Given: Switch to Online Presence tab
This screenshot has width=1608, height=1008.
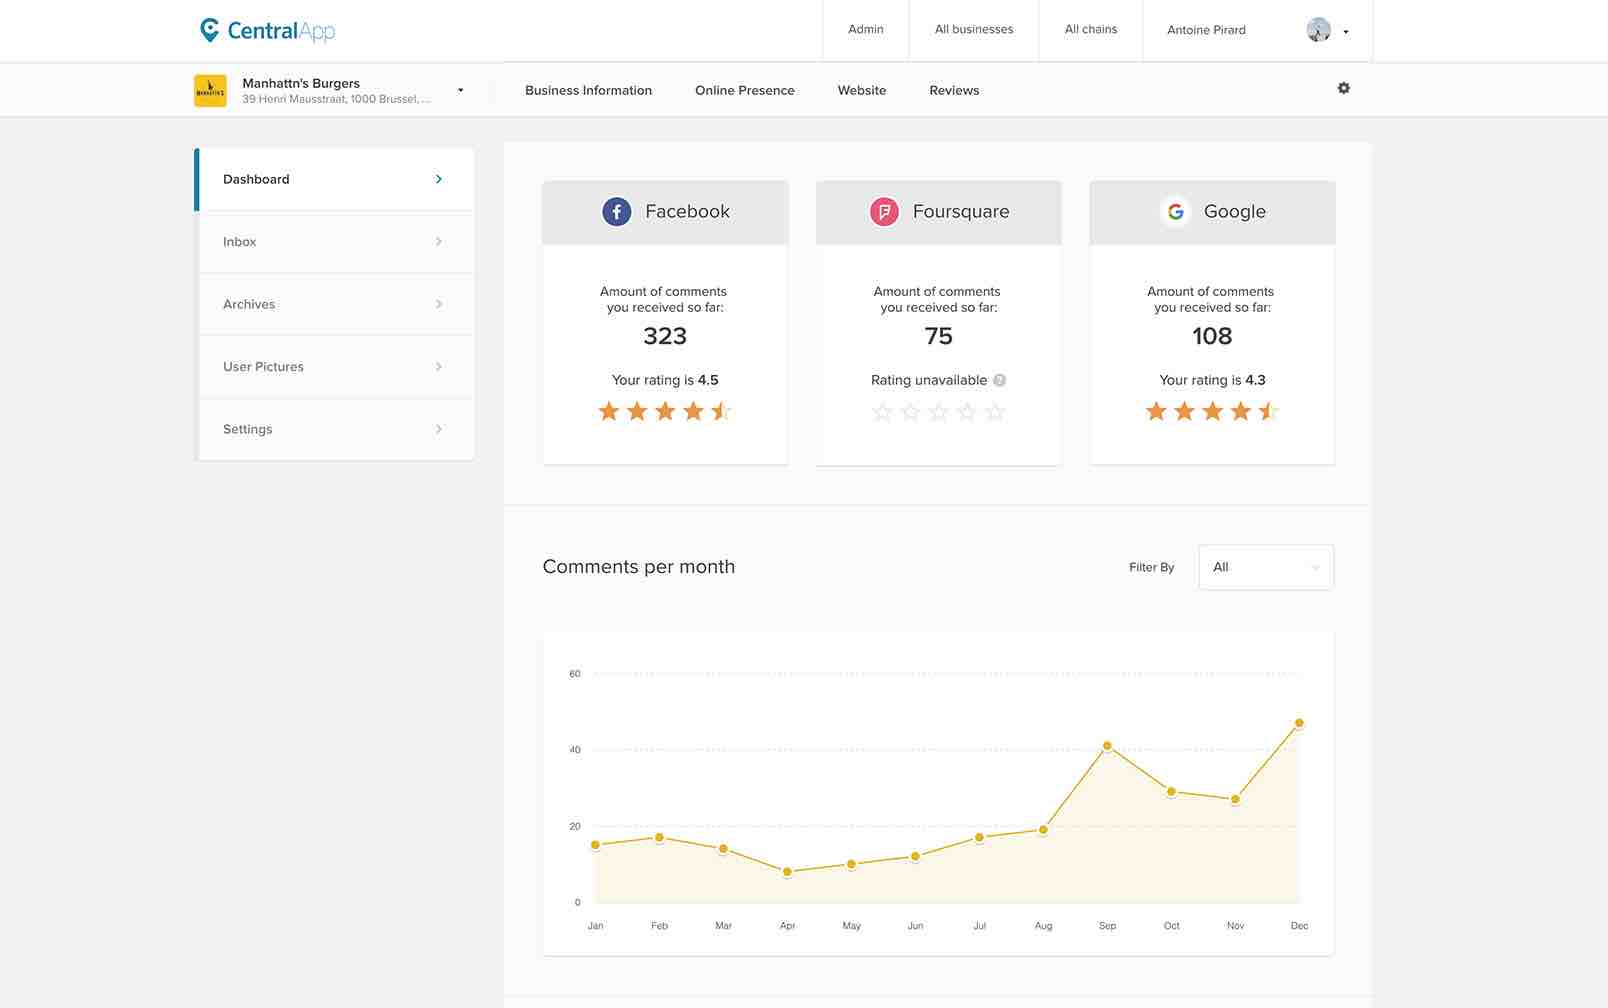Looking at the screenshot, I should tap(745, 90).
